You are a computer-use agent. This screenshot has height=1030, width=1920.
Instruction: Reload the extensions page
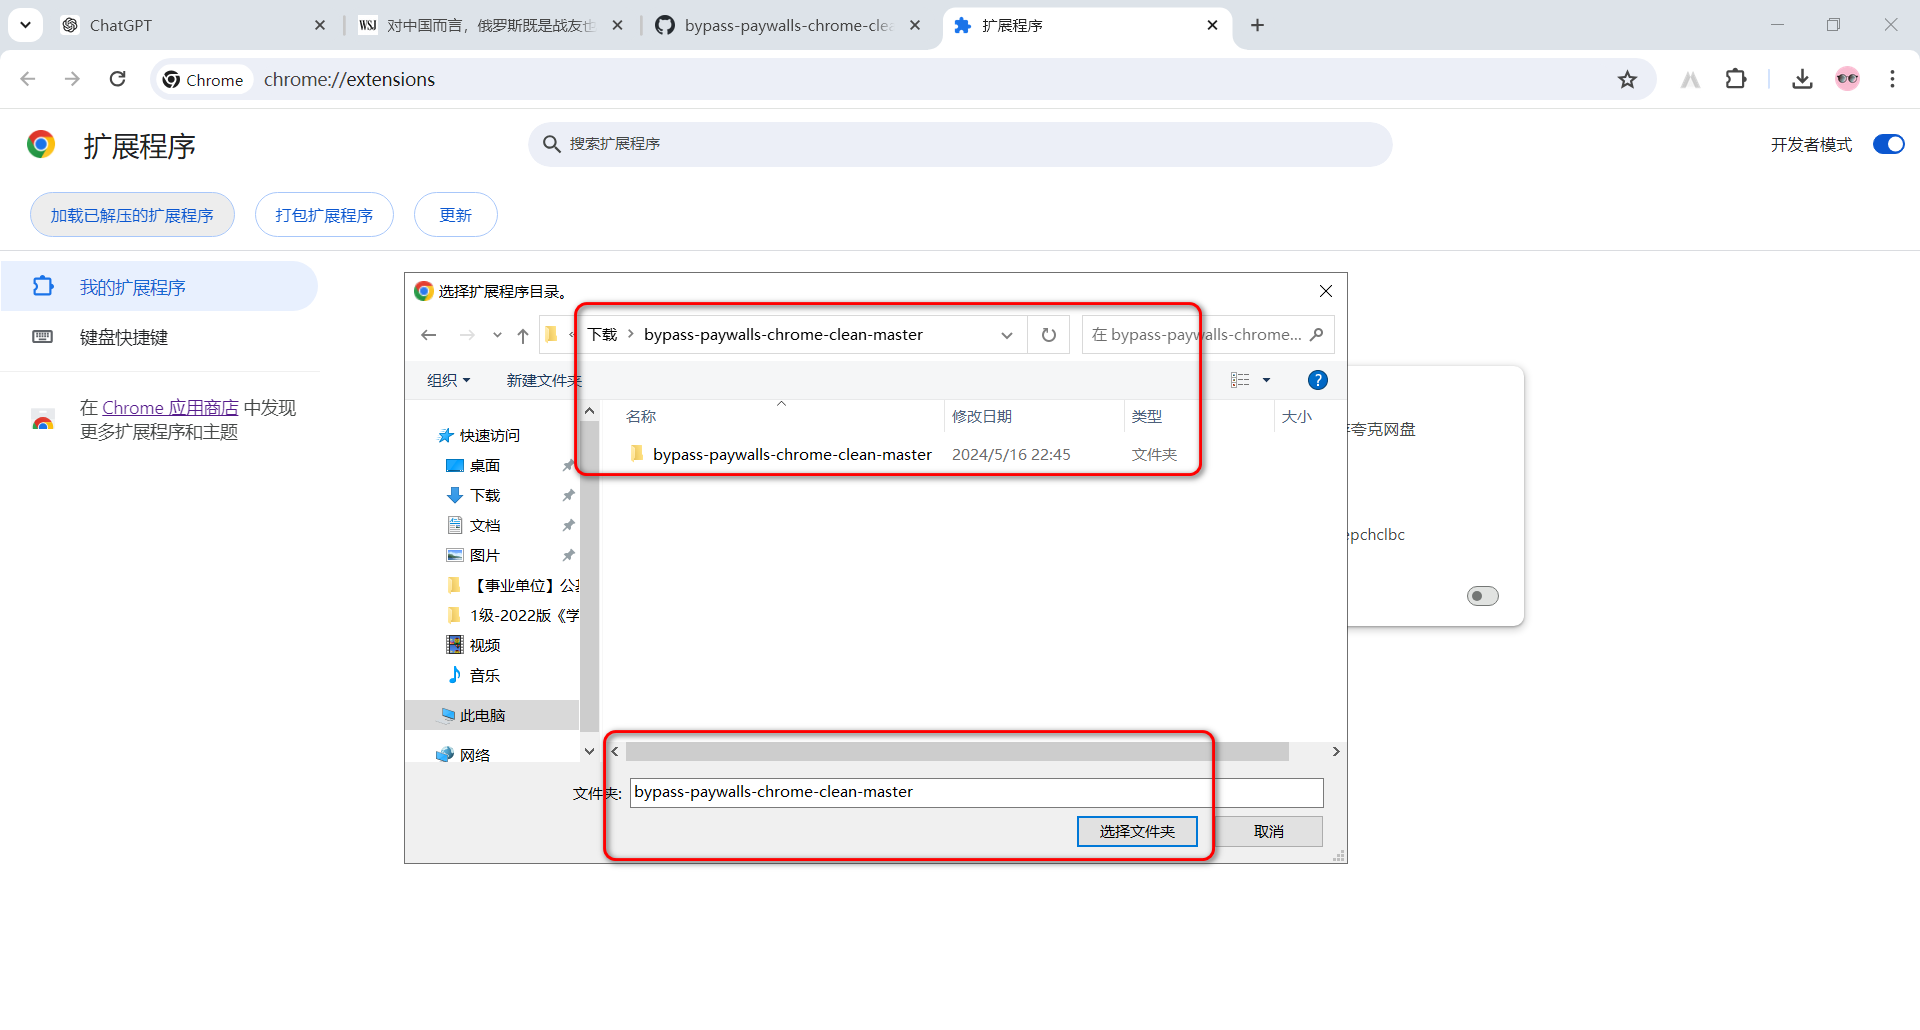click(117, 79)
